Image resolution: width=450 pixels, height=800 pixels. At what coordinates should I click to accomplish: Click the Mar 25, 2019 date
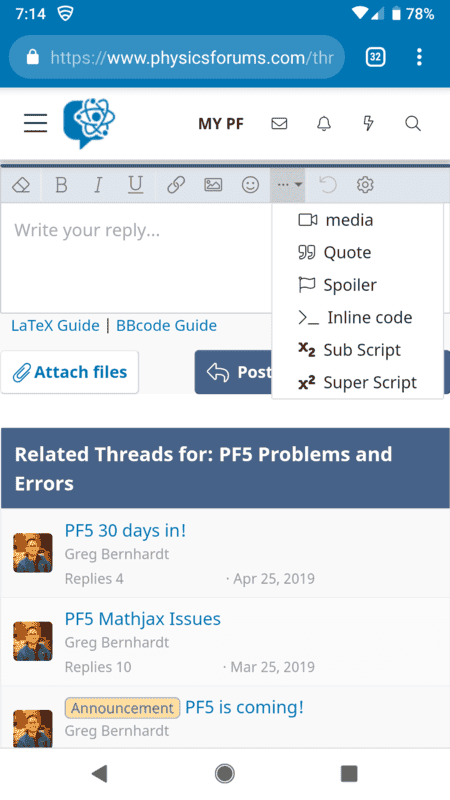[x=272, y=667]
